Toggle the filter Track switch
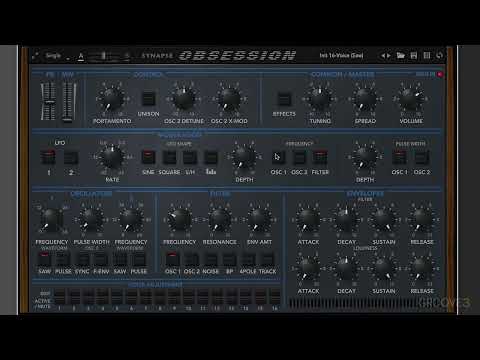Viewport: 480px width, 360px height. click(267, 259)
